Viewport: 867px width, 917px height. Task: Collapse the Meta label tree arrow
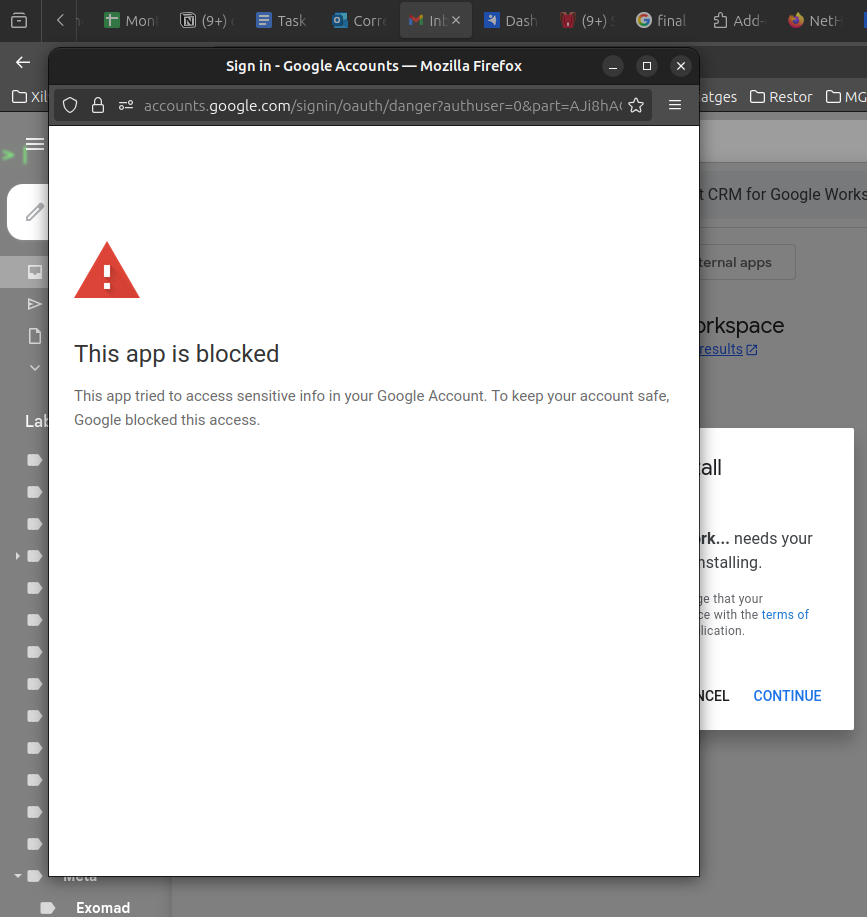(x=18, y=875)
